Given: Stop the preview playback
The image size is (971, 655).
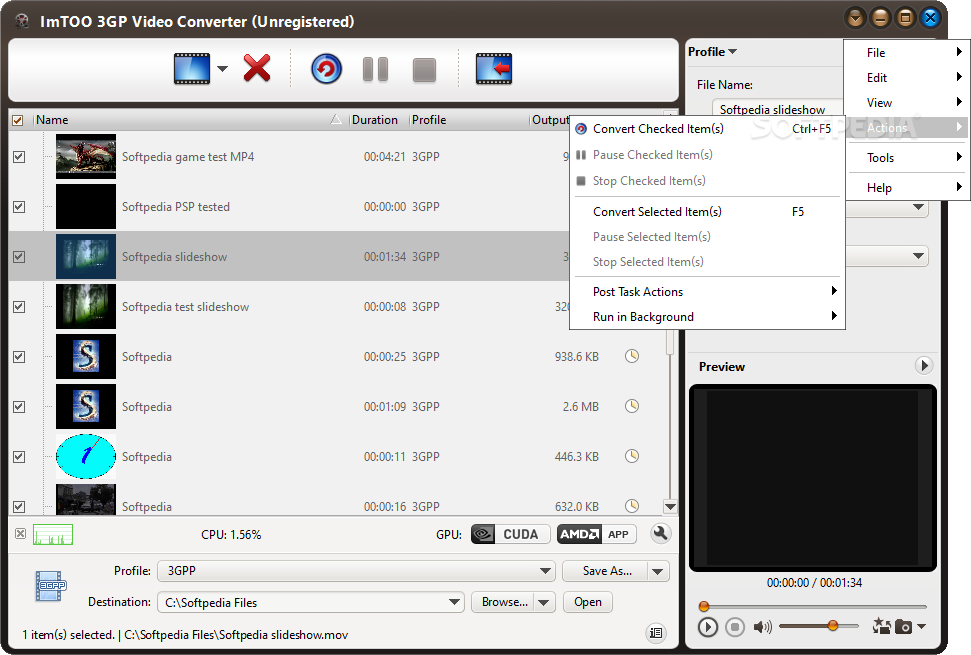Looking at the screenshot, I should pyautogui.click(x=734, y=627).
